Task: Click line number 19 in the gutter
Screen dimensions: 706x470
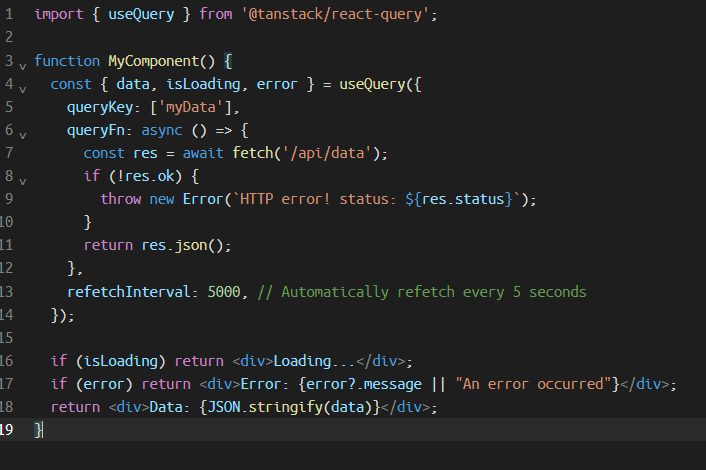Action: [6, 429]
